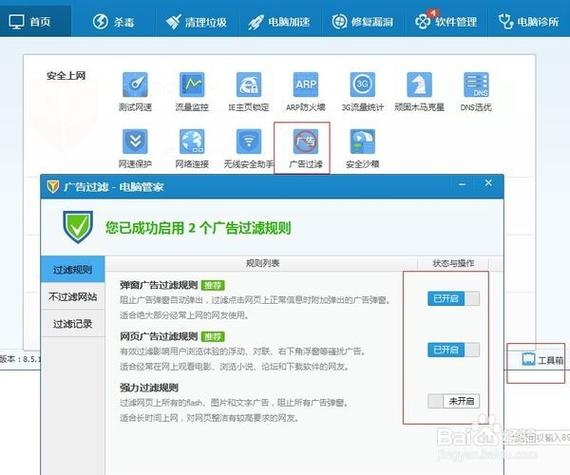The image size is (570, 475).
Task: Click the 安全上网 section label
Action: coord(66,76)
